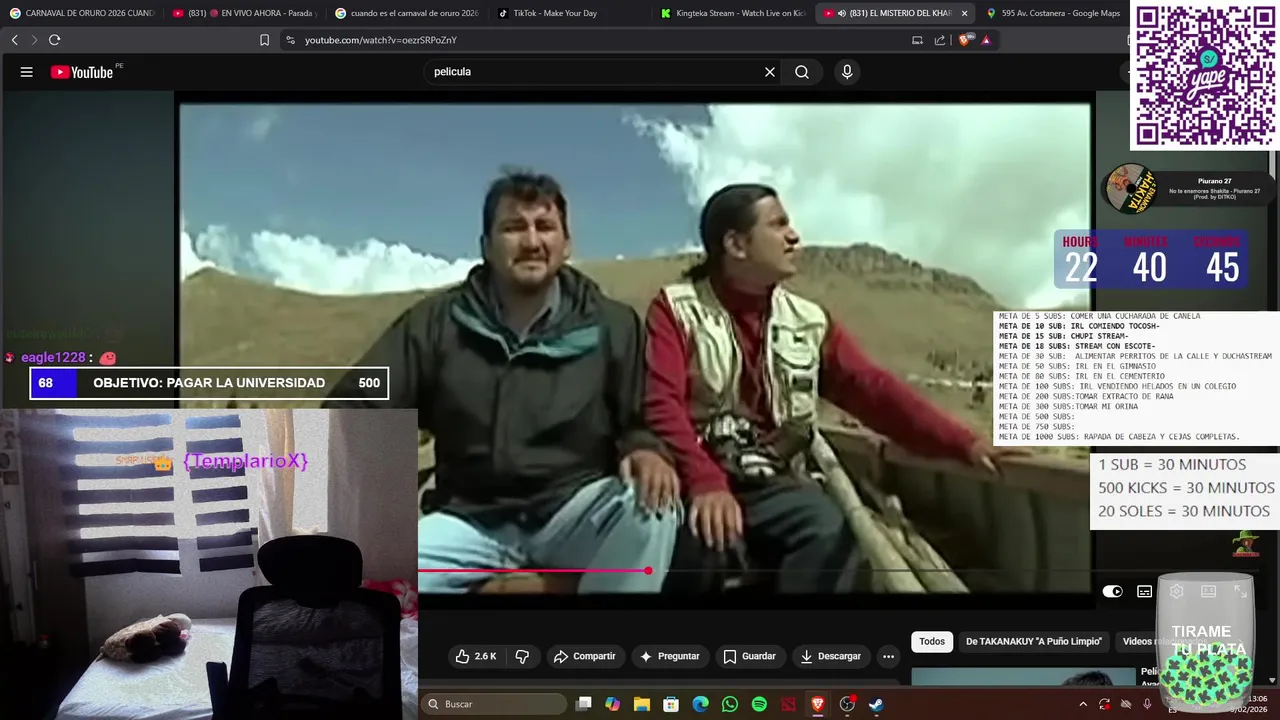The image size is (1280, 720).
Task: Open Microsoft Edge from the taskbar
Action: pos(701,704)
